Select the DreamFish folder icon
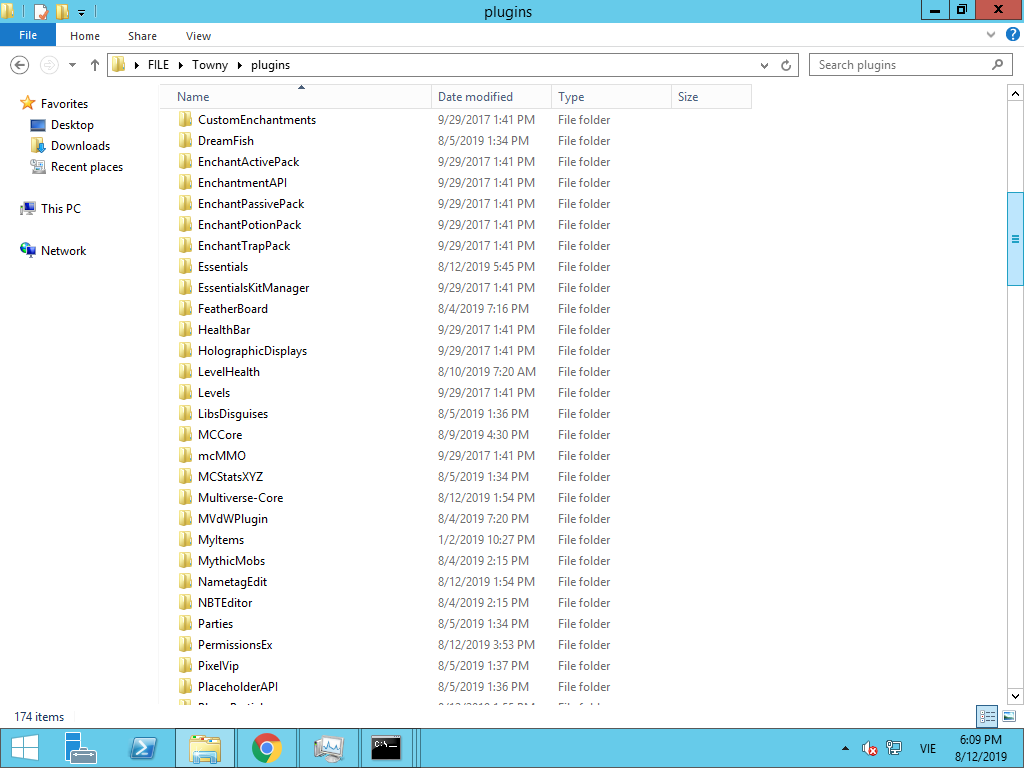The image size is (1024, 768). point(185,140)
